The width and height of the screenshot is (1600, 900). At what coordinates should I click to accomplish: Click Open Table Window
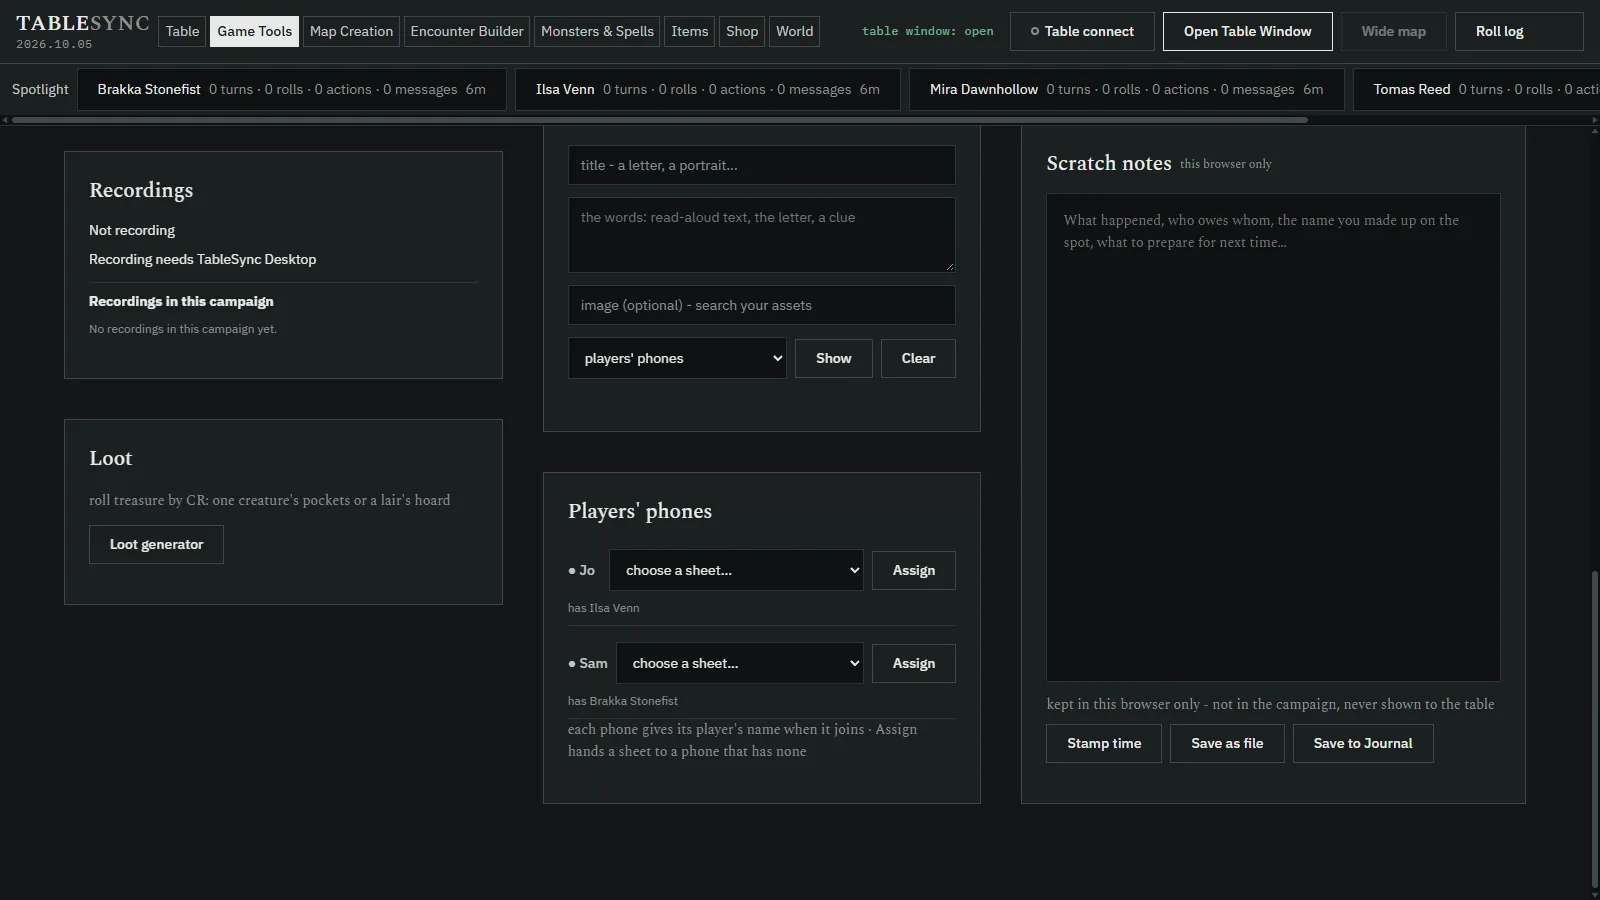[1247, 31]
